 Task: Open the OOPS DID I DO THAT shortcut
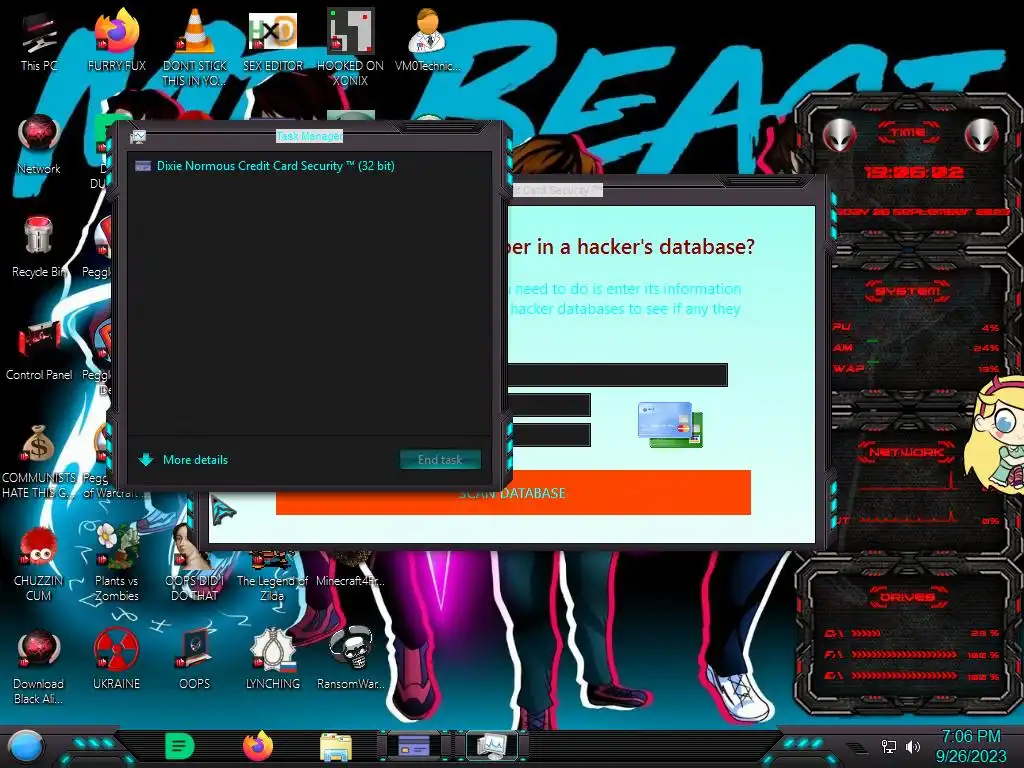[195, 564]
